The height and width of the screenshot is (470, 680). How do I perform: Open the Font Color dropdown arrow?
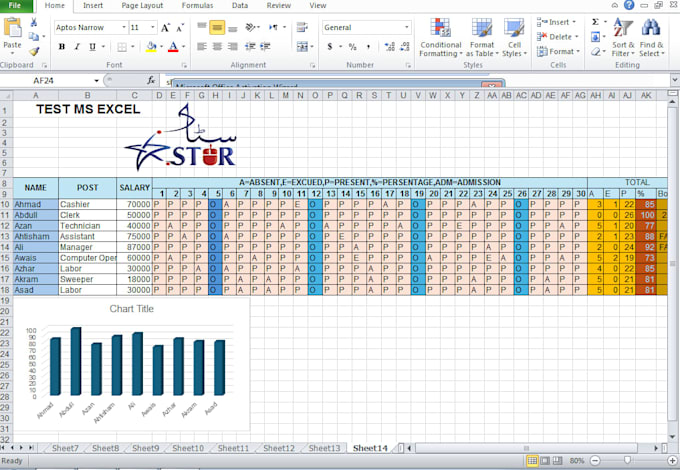pos(183,47)
